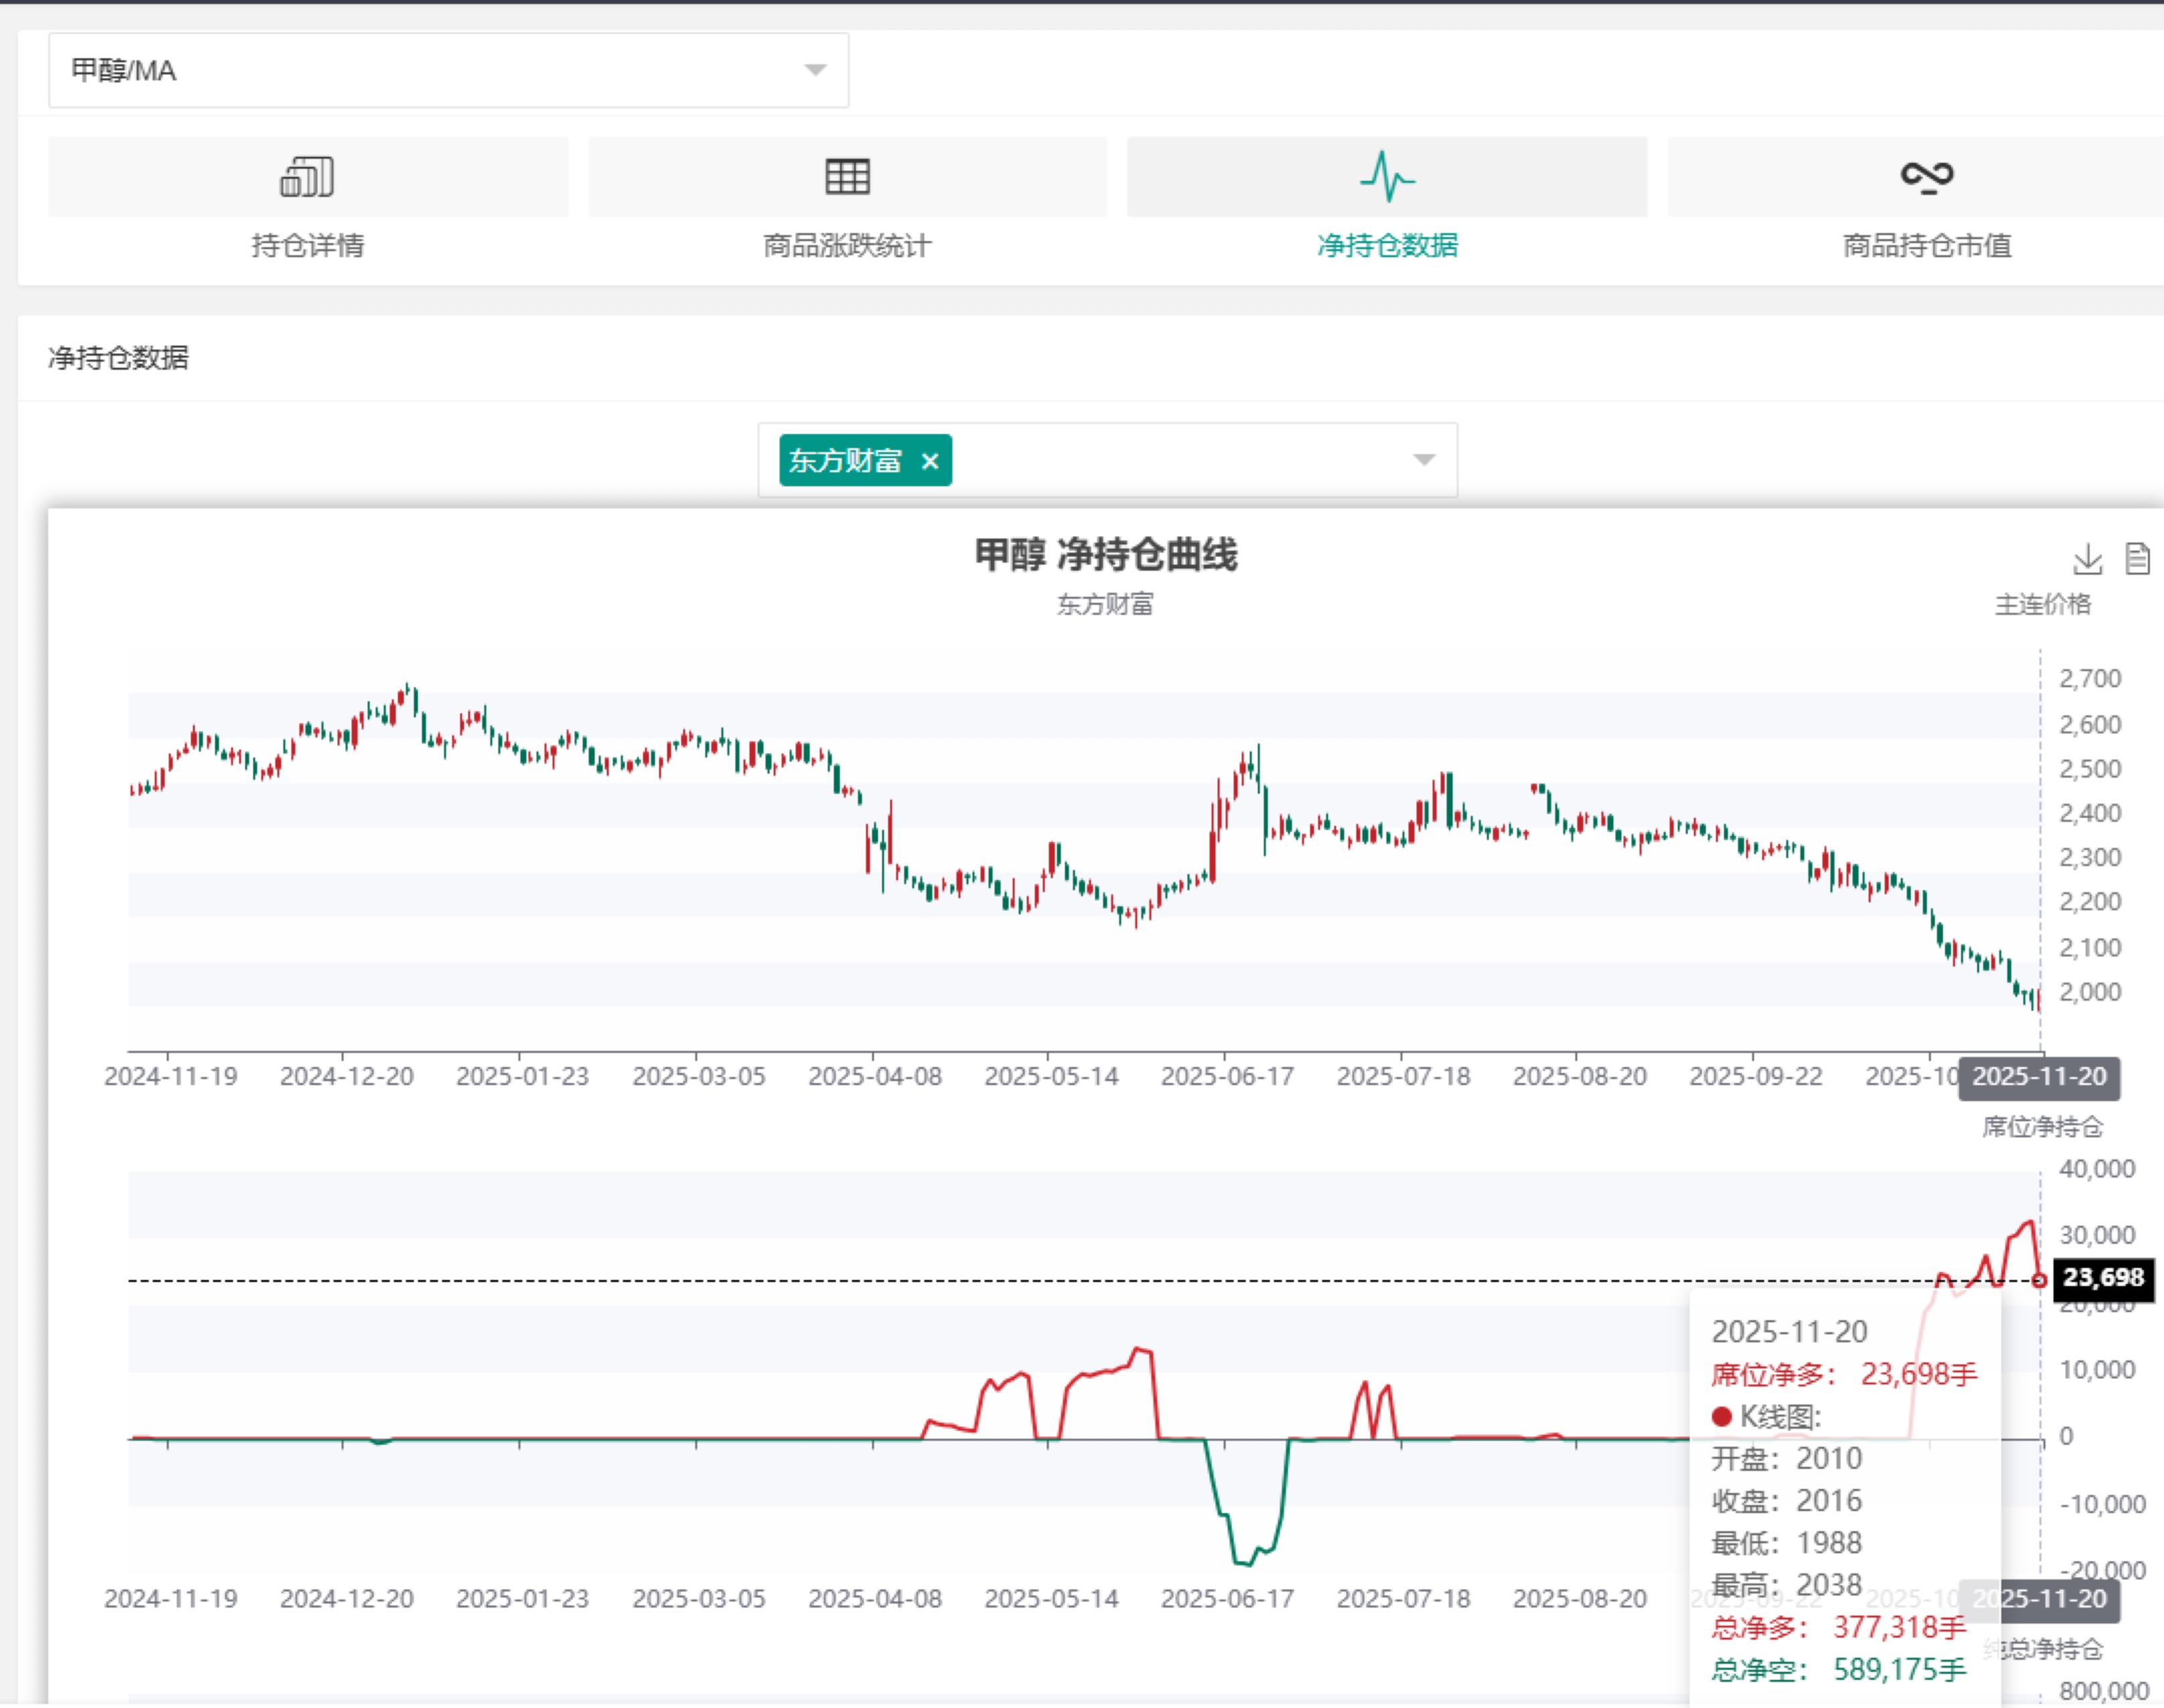Click the 甲醇 净持仓曲线 chart title
Viewport: 2164px width, 1708px height.
pos(1106,554)
